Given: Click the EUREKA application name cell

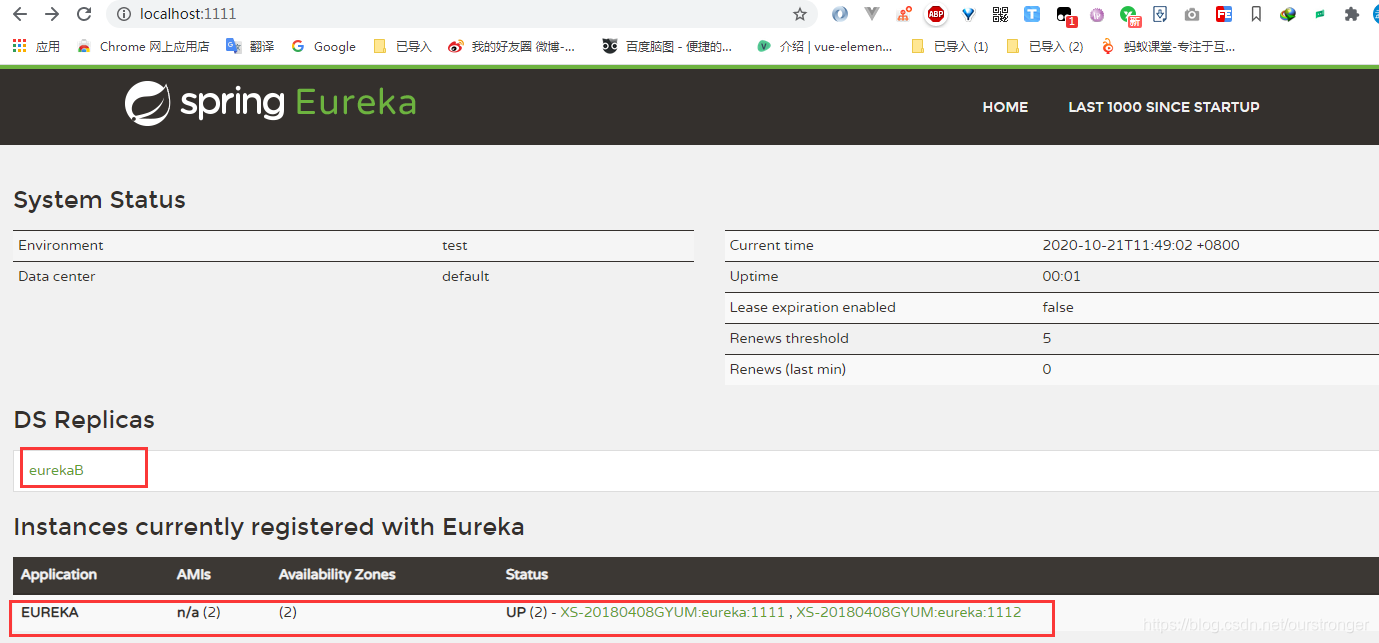Looking at the screenshot, I should pyautogui.click(x=50, y=612).
